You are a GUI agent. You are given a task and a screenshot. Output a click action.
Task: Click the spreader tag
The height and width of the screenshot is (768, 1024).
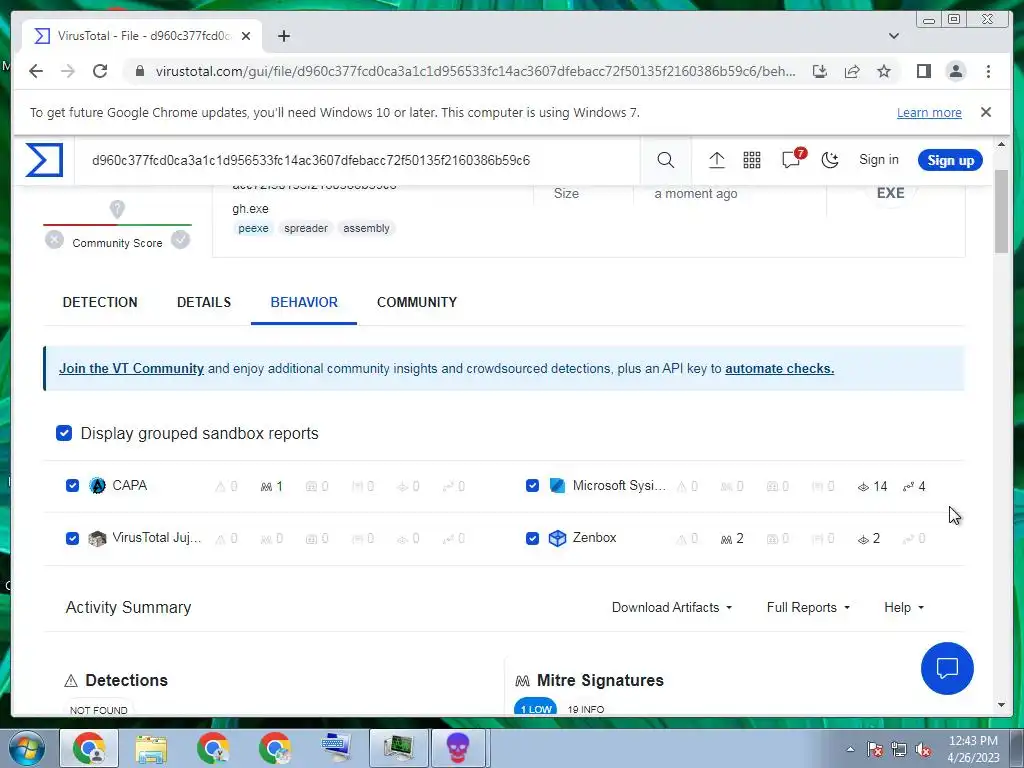pyautogui.click(x=306, y=228)
